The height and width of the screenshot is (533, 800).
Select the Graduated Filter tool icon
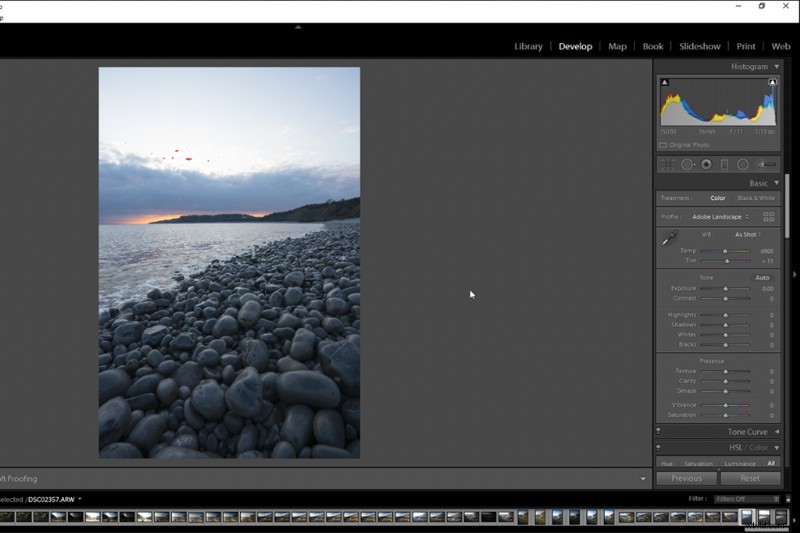[x=724, y=164]
